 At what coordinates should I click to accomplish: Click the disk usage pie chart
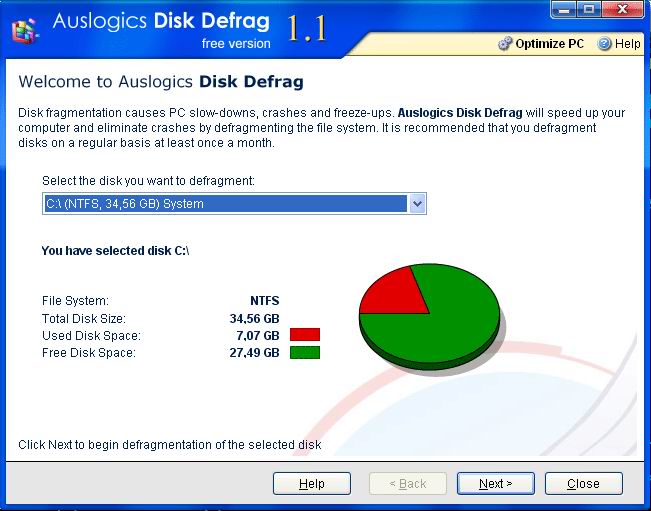[x=430, y=317]
